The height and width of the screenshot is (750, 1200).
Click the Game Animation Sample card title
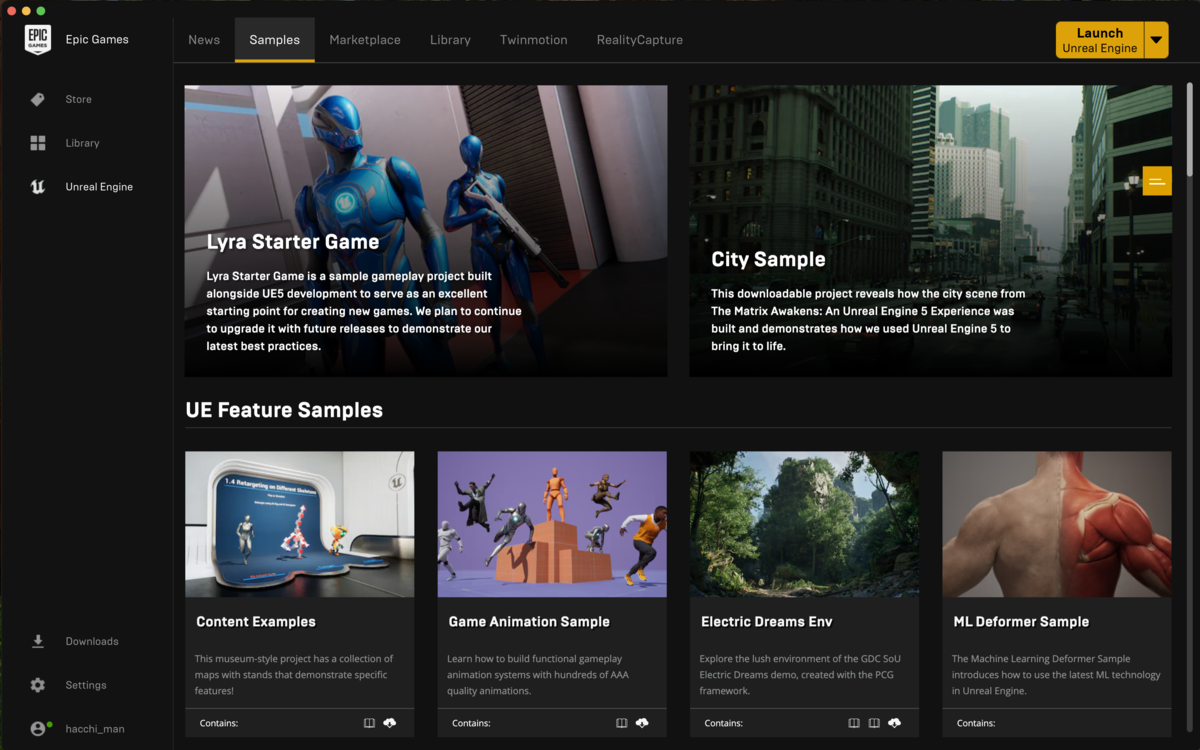pyautogui.click(x=529, y=622)
